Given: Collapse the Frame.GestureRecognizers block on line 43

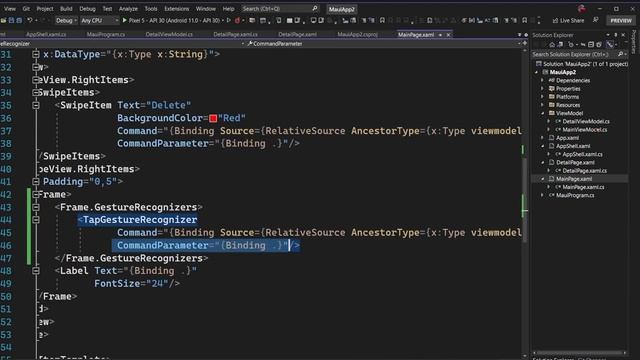Looking at the screenshot, I should tap(36, 207).
